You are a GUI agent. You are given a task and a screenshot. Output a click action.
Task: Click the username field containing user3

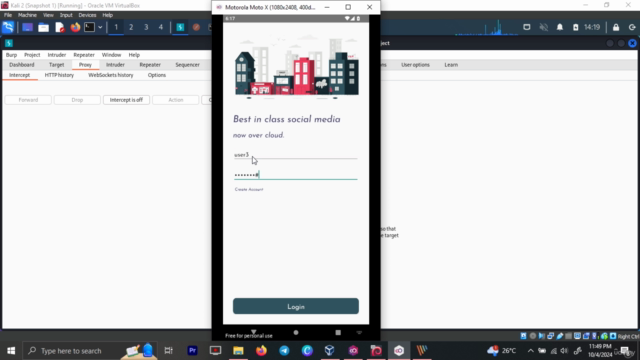pos(296,155)
